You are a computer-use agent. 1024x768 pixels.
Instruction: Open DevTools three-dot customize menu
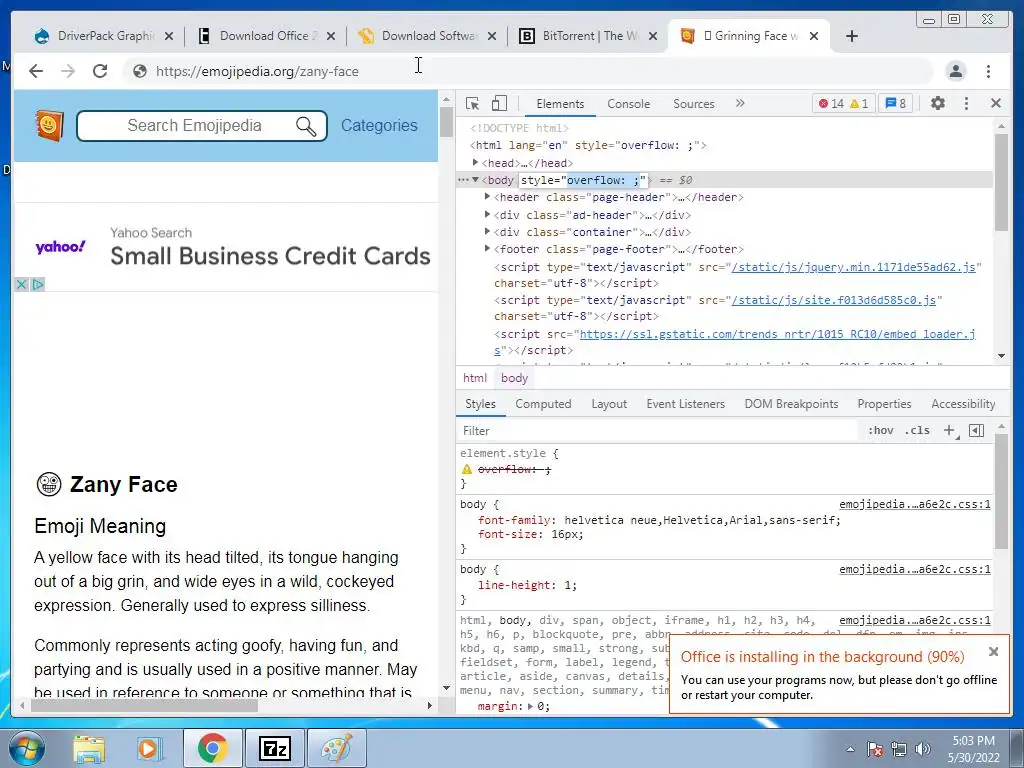967,103
